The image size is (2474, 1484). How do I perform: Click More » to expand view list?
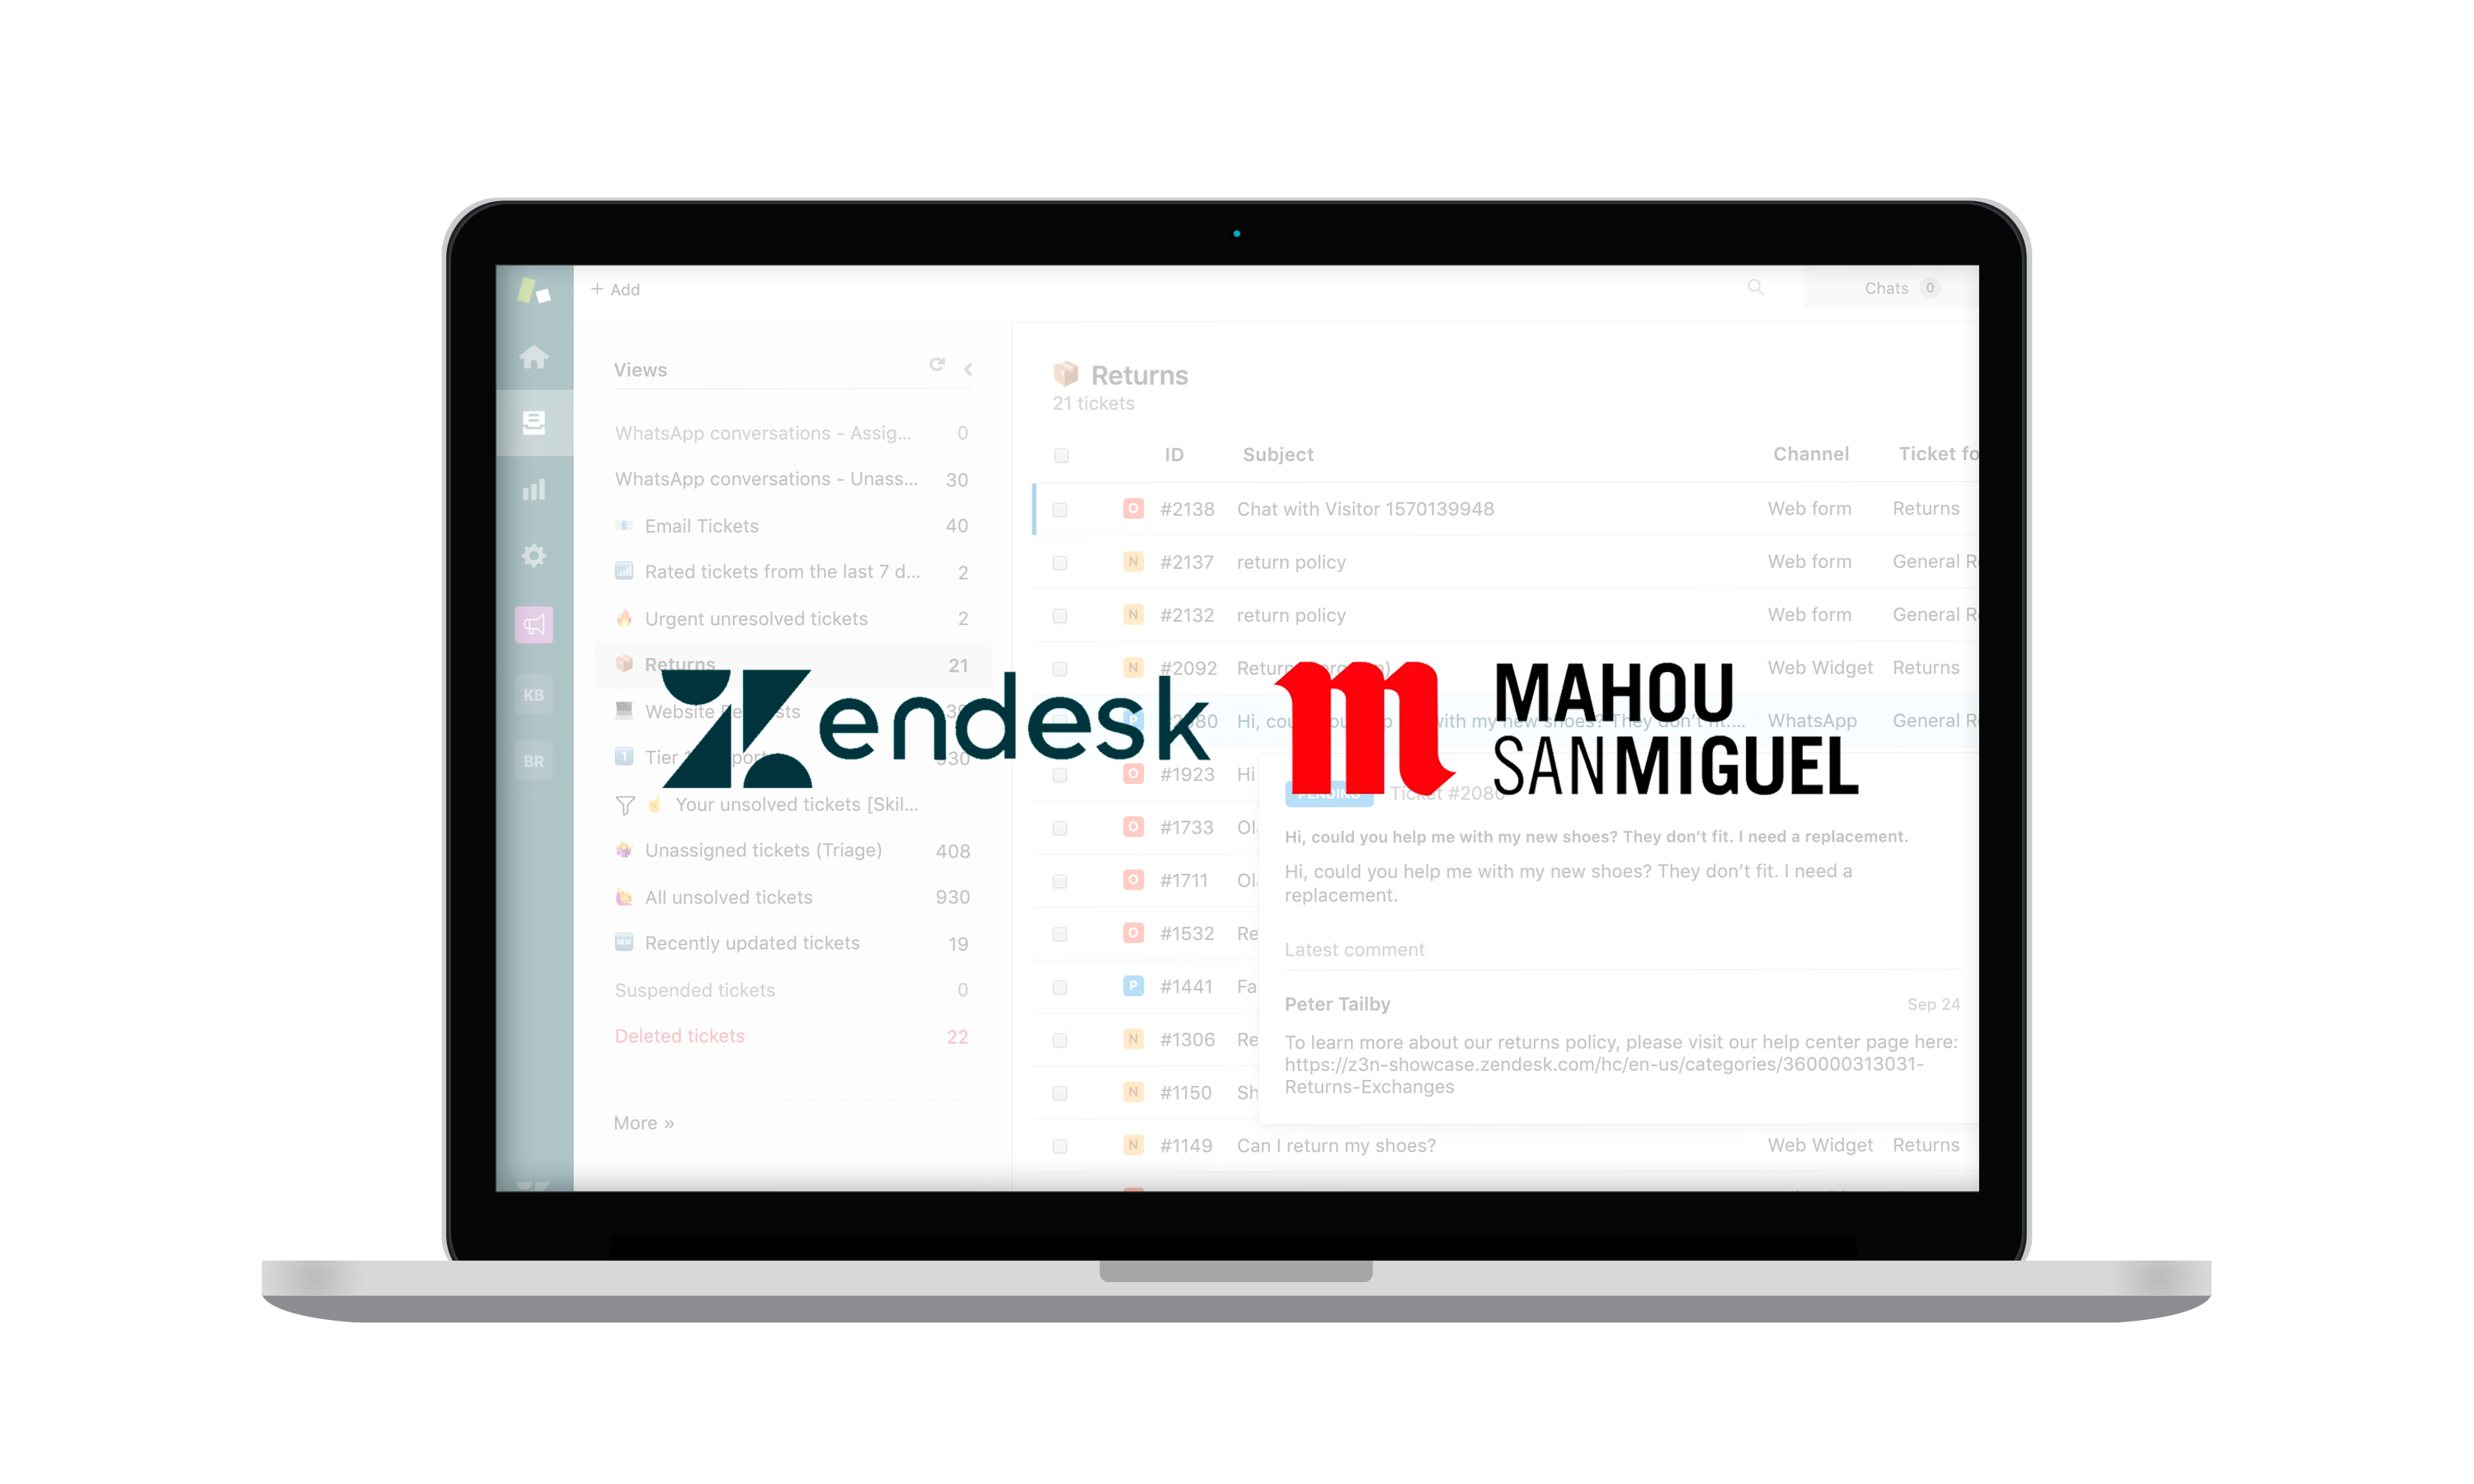pos(643,1122)
